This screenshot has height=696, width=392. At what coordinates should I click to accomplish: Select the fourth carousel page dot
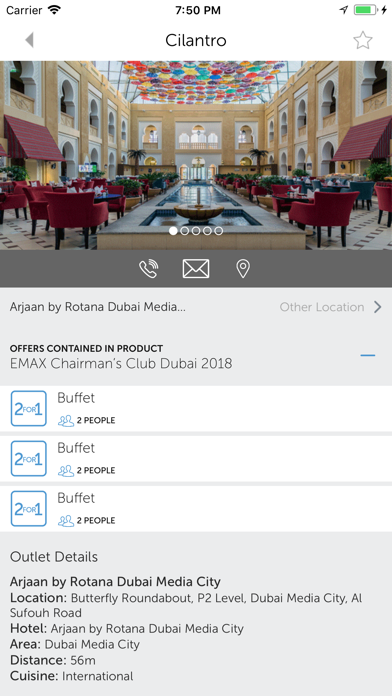207,231
